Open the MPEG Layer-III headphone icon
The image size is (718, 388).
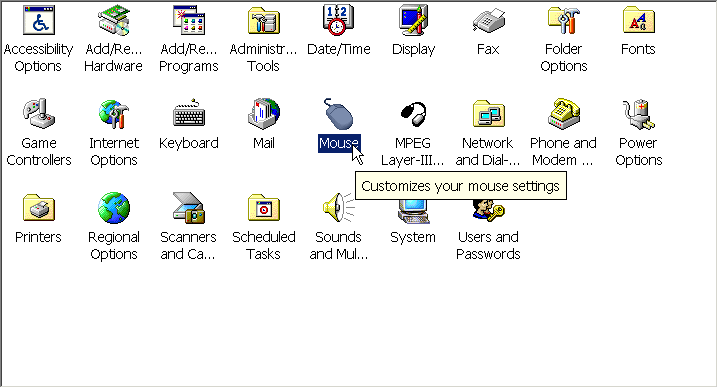coord(413,114)
